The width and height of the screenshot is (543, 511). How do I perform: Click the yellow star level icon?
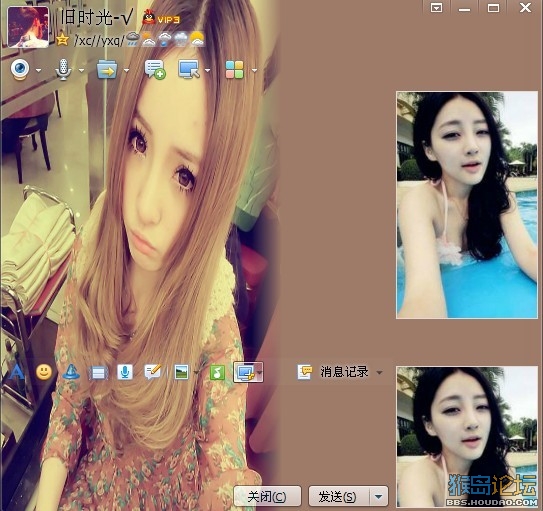62,40
